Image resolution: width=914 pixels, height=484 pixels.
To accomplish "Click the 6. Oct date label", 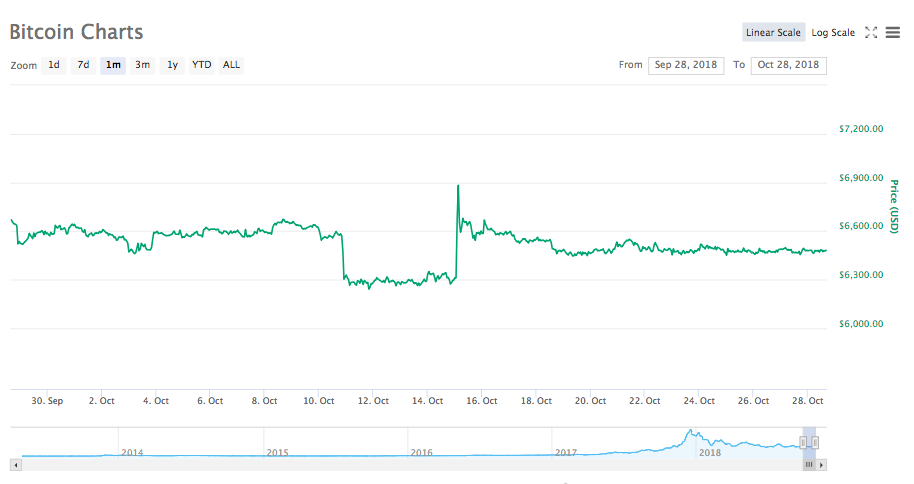I will pos(210,401).
